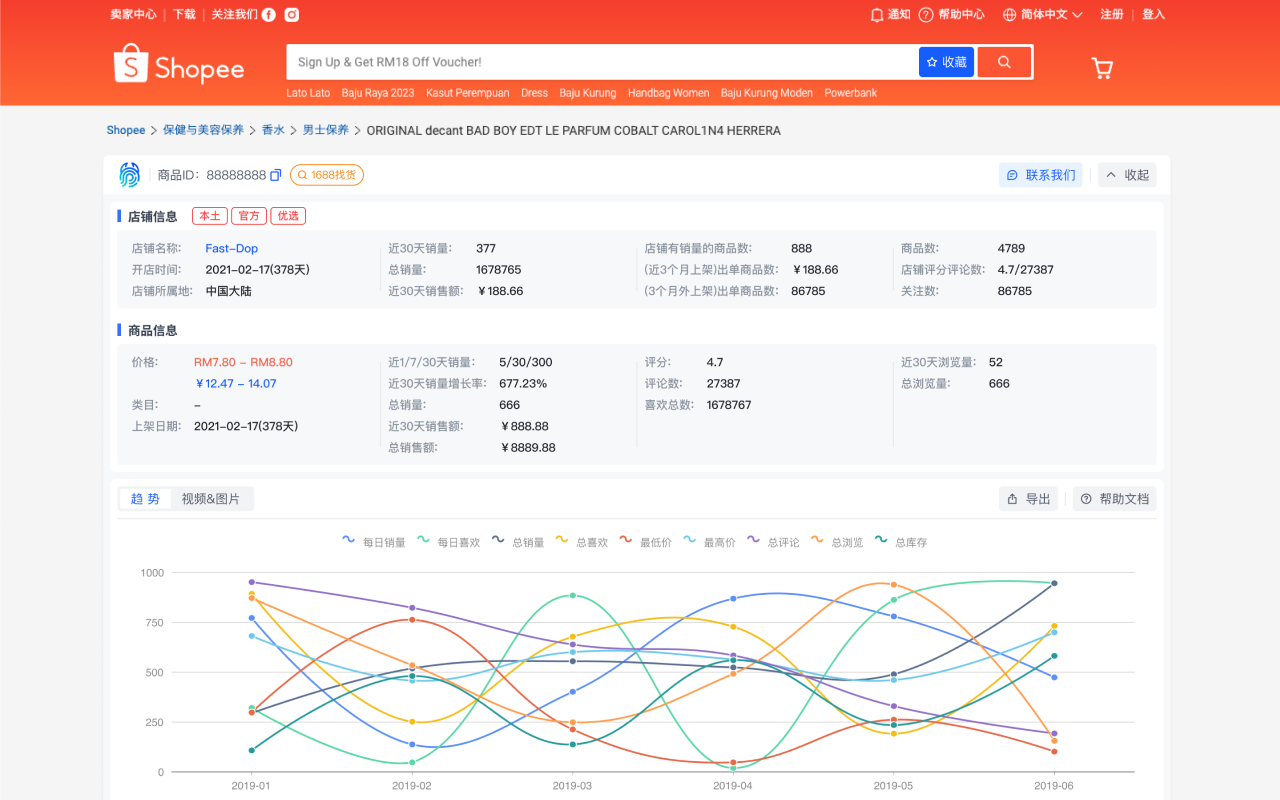The height and width of the screenshot is (800, 1280).
Task: Click the 677.23% growth rate value
Action: pyautogui.click(x=523, y=383)
